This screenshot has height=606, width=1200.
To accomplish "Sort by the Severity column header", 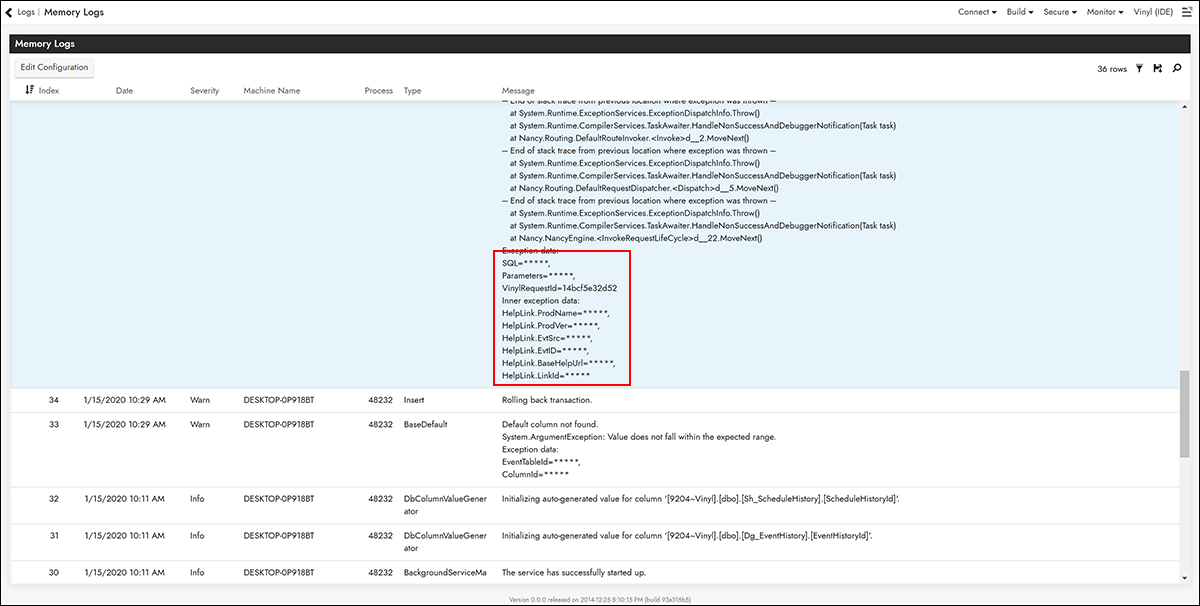I will (204, 91).
